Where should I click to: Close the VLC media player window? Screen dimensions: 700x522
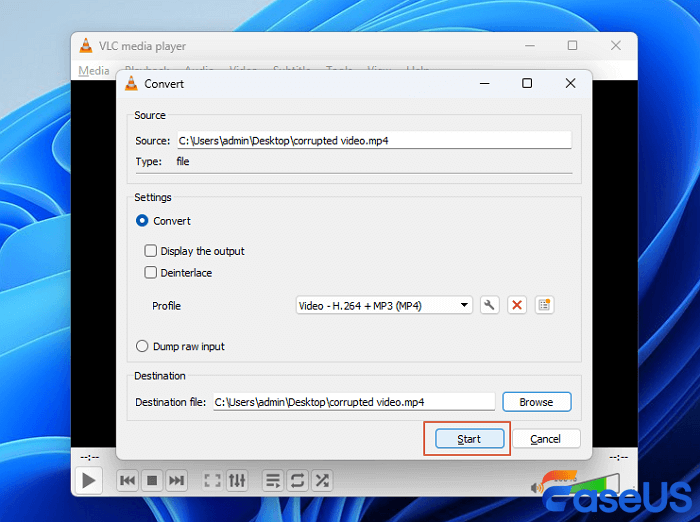(616, 46)
